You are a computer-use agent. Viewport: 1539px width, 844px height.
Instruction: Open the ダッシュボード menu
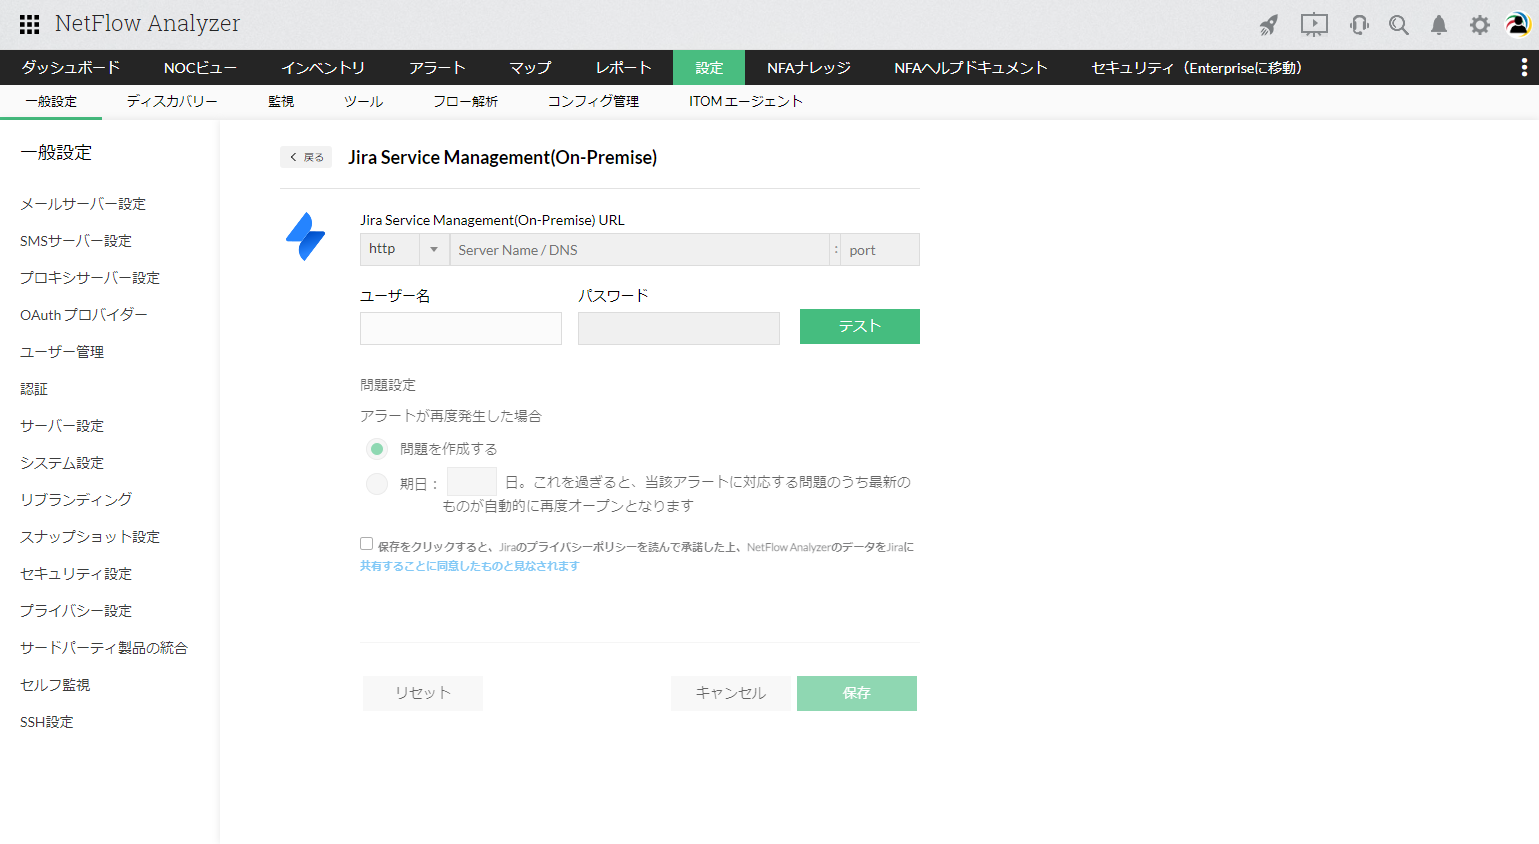[71, 68]
